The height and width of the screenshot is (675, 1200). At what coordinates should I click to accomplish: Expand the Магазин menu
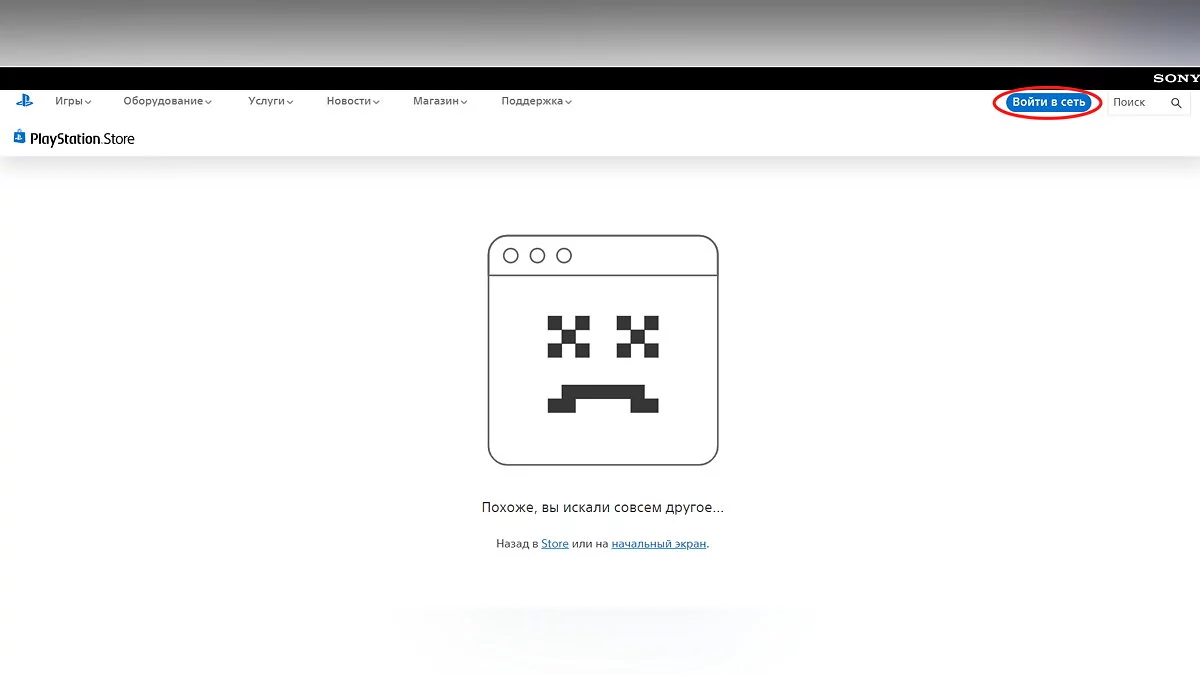pyautogui.click(x=440, y=101)
